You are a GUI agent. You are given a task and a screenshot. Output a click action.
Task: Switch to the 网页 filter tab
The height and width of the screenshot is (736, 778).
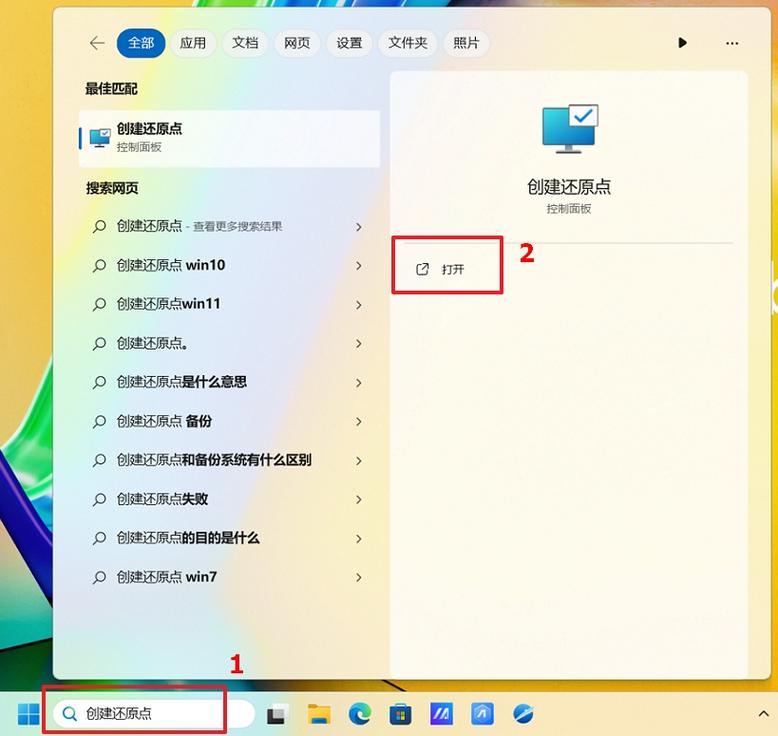point(297,43)
